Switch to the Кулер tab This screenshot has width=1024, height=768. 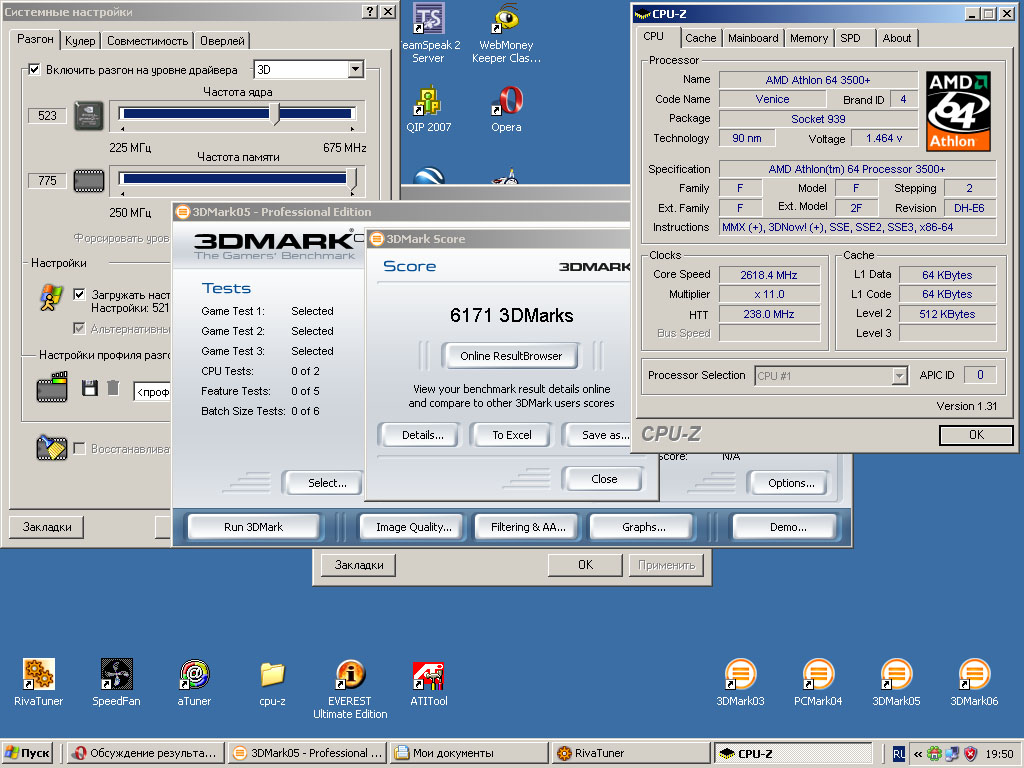[x=80, y=40]
